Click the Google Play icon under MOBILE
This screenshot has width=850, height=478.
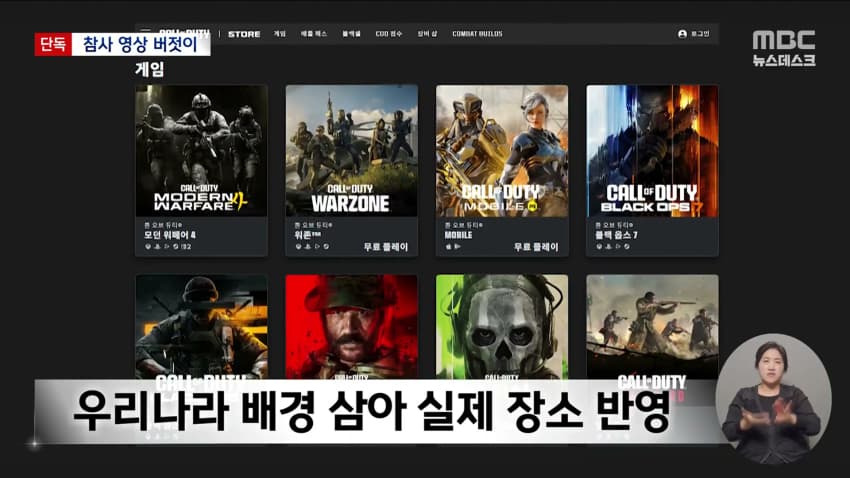click(x=458, y=247)
